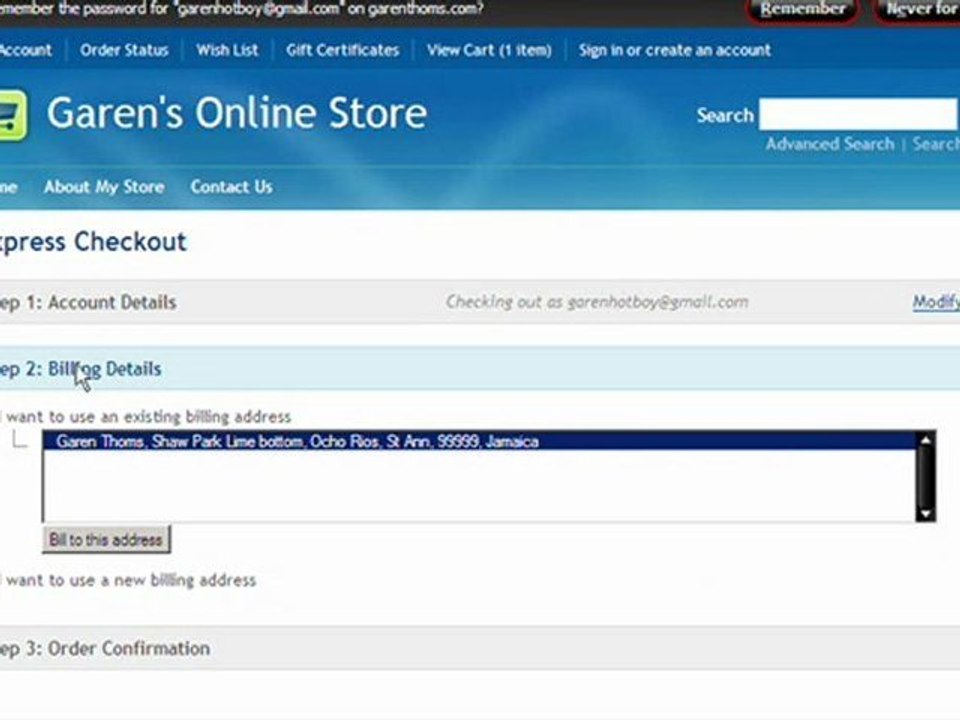
Task: Open the Advanced Search link
Action: pyautogui.click(x=830, y=144)
